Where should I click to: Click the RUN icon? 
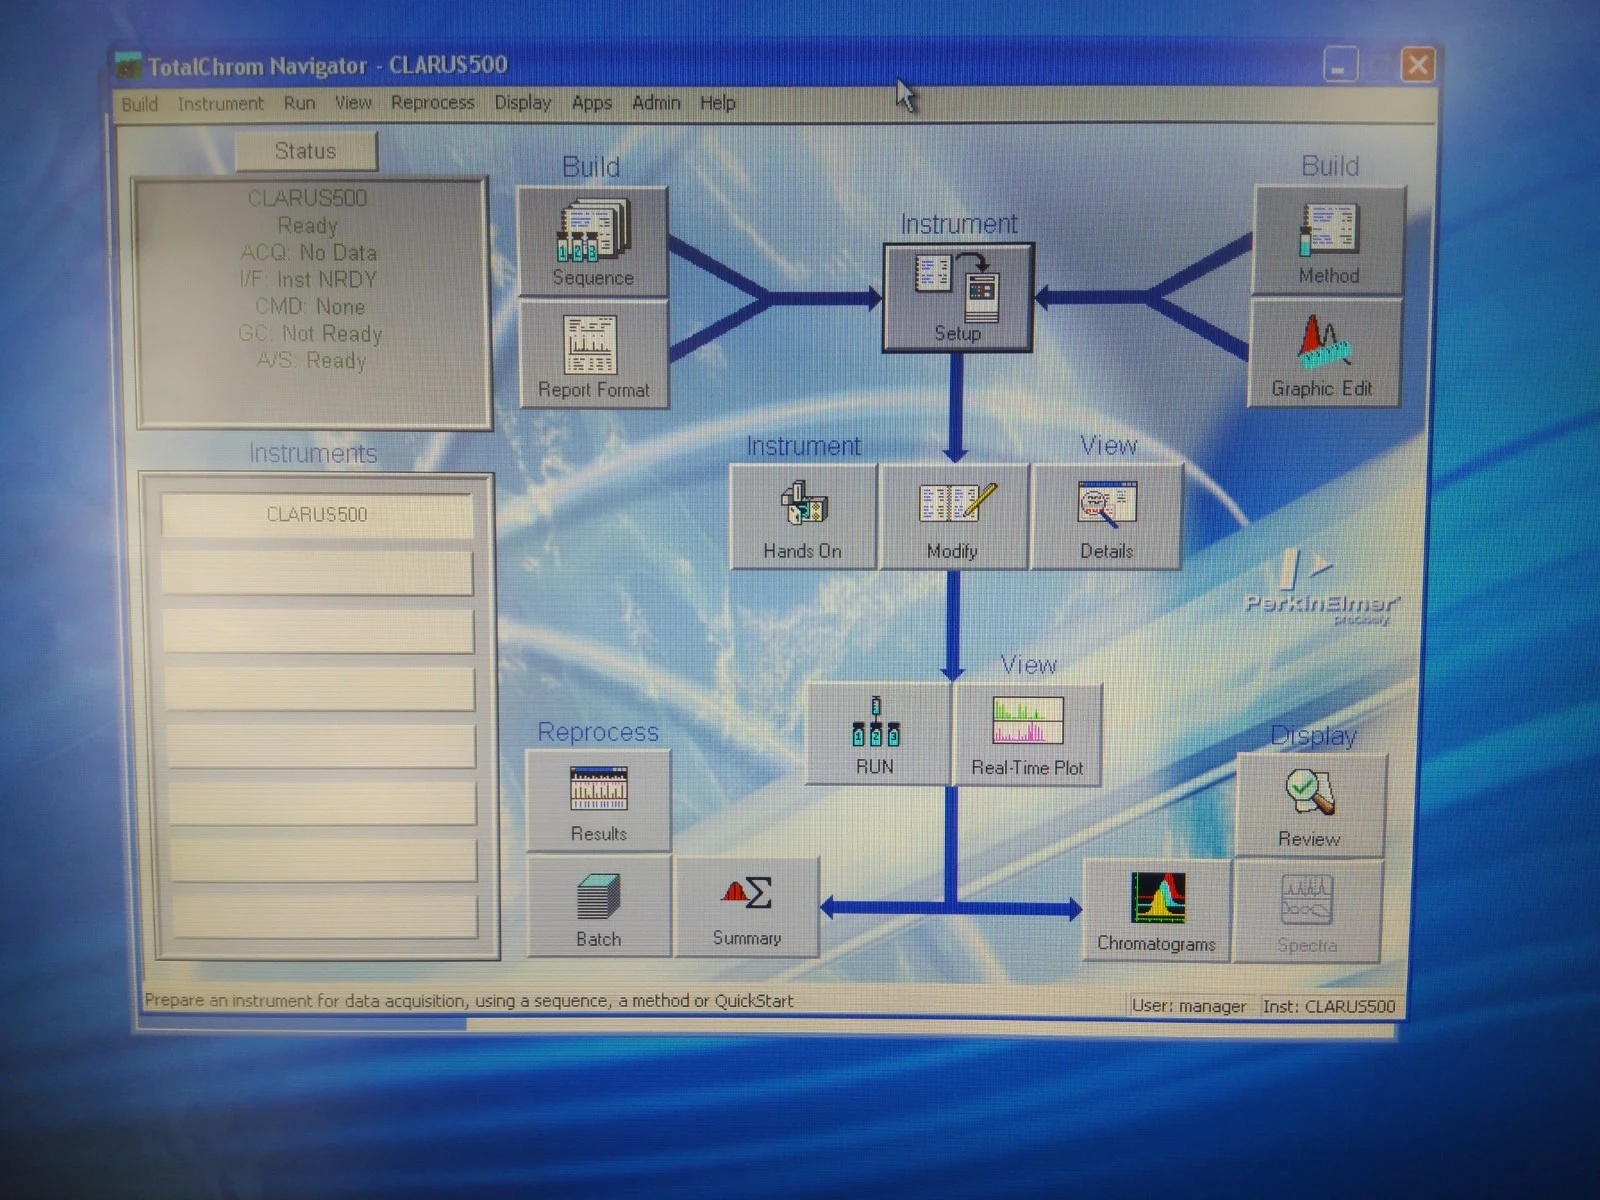point(877,734)
